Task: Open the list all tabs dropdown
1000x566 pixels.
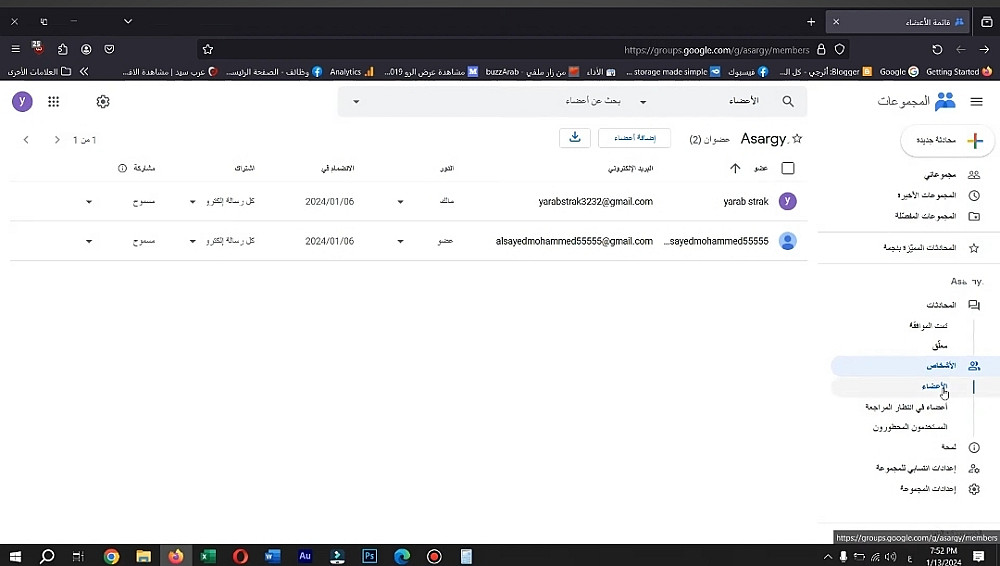Action: tap(128, 22)
